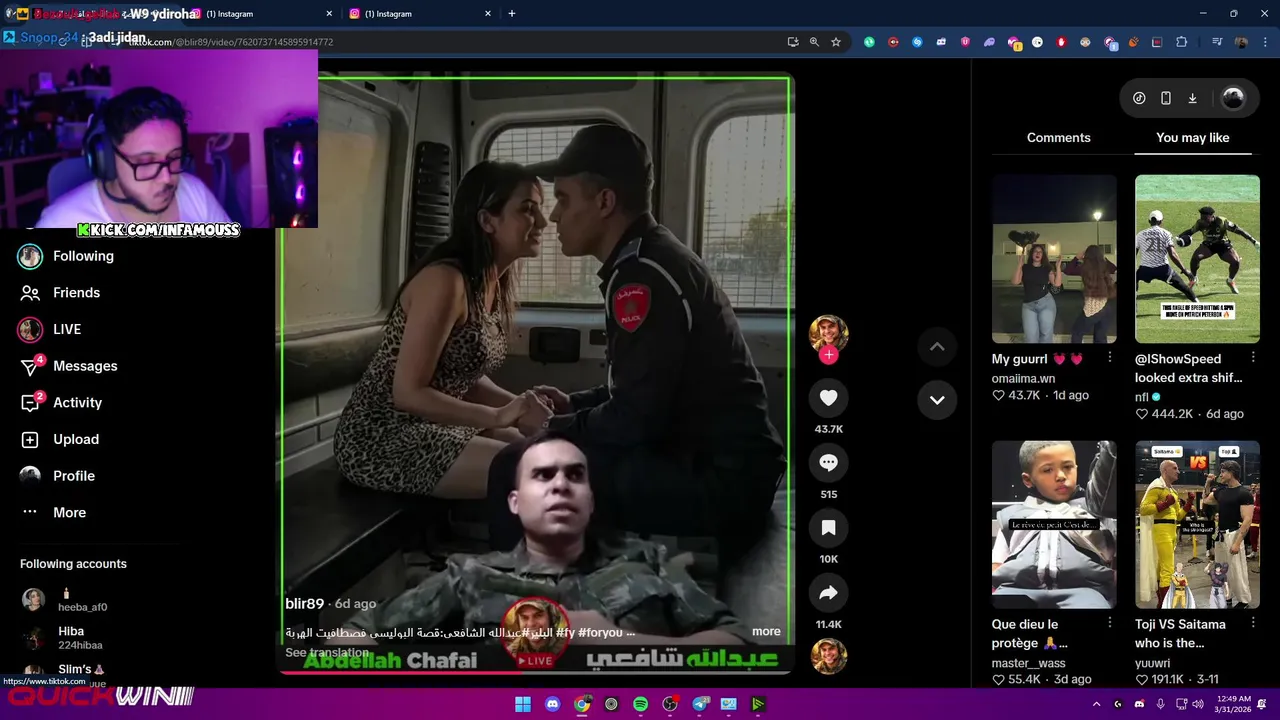
Task: Open the creator avatar above the like button
Action: (828, 334)
